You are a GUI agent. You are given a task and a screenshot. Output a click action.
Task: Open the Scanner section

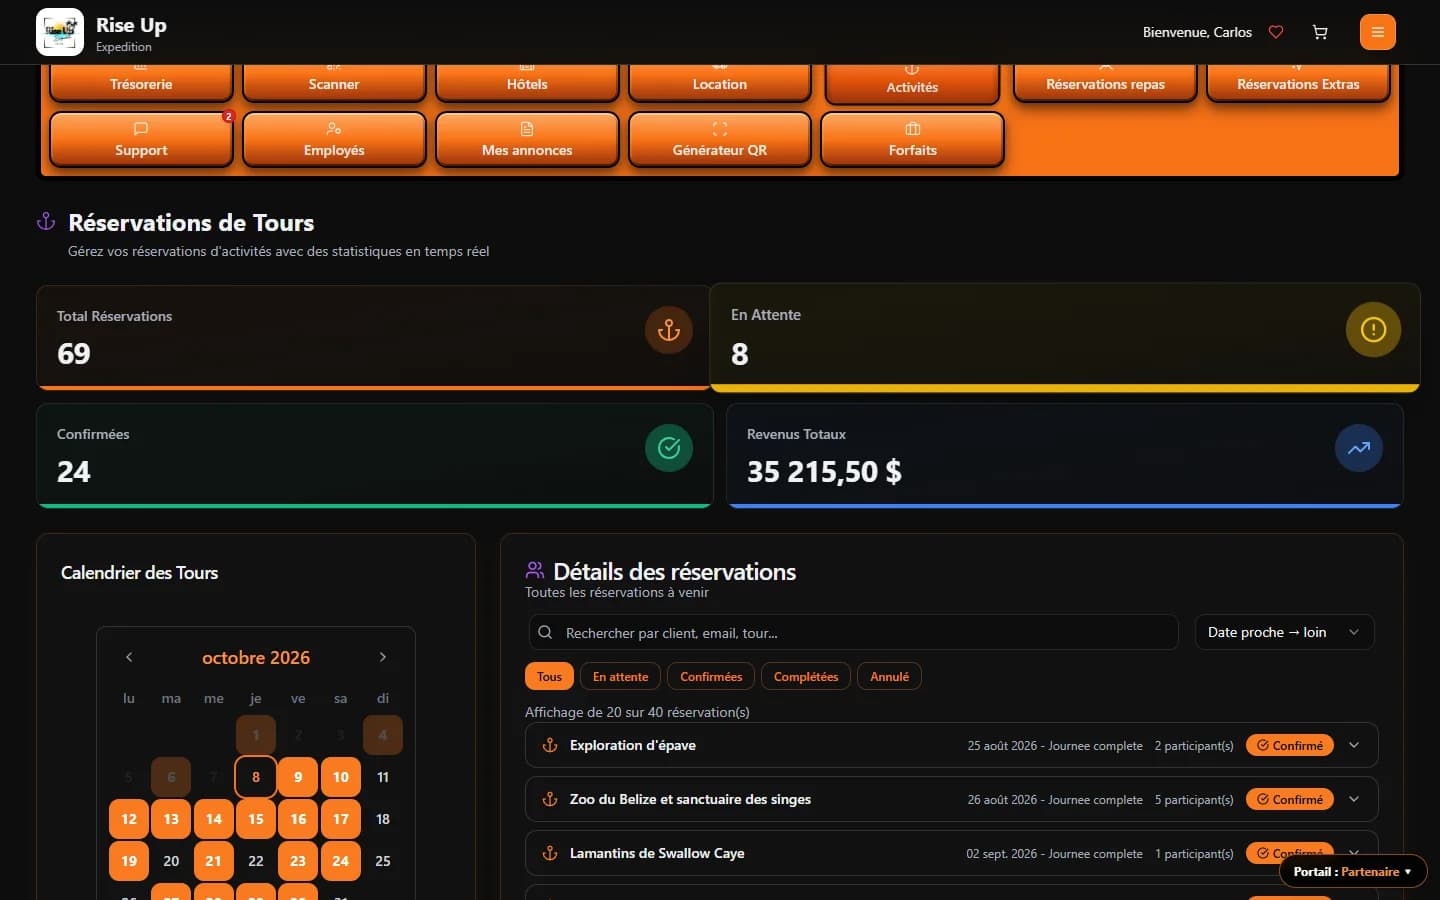coord(334,83)
